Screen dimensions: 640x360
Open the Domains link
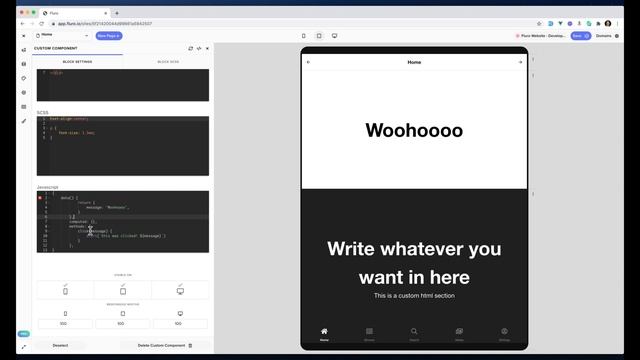(604, 36)
